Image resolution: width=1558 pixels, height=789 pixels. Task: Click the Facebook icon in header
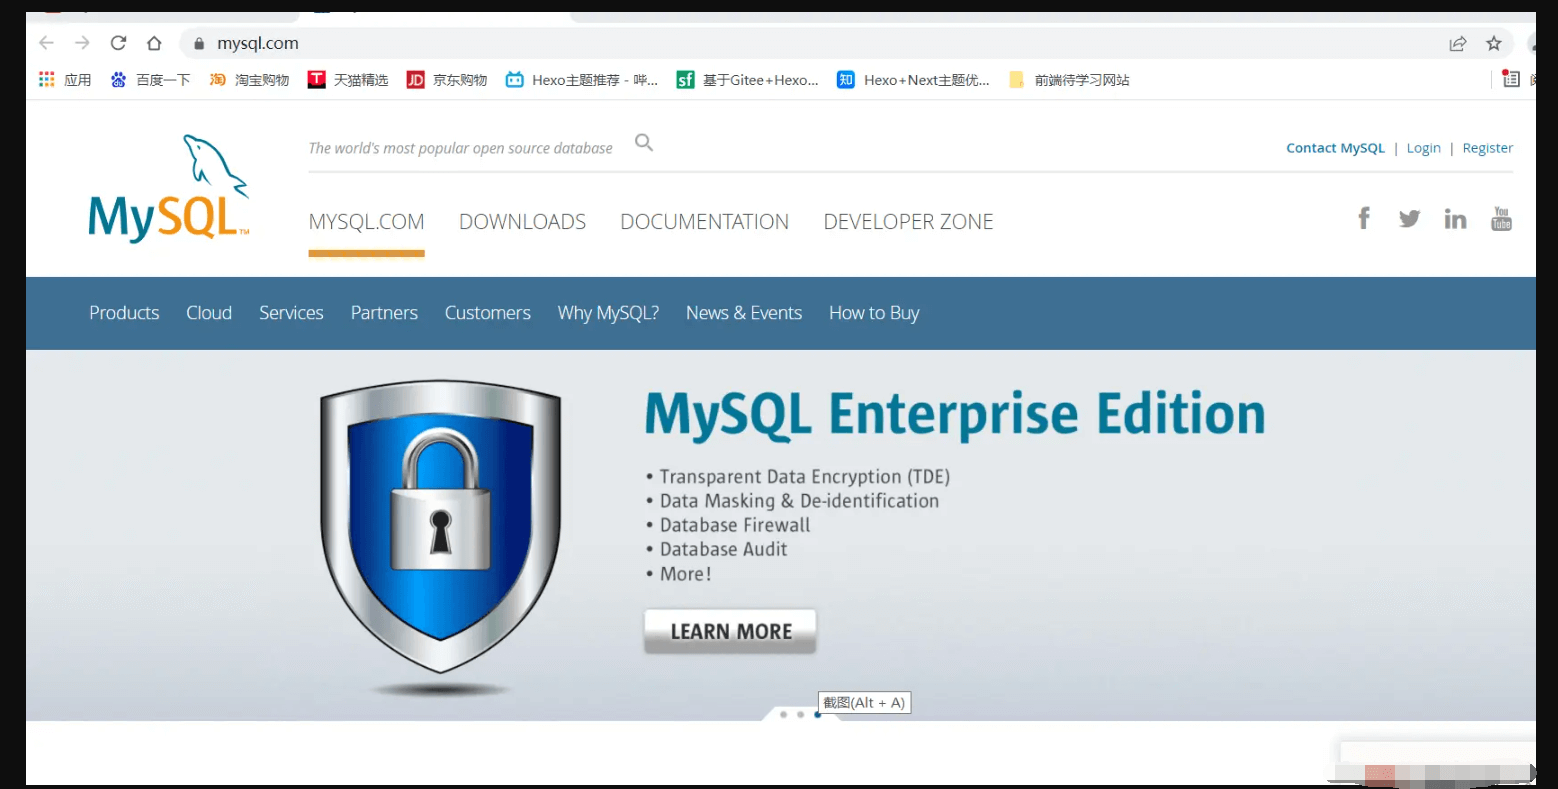click(1363, 218)
